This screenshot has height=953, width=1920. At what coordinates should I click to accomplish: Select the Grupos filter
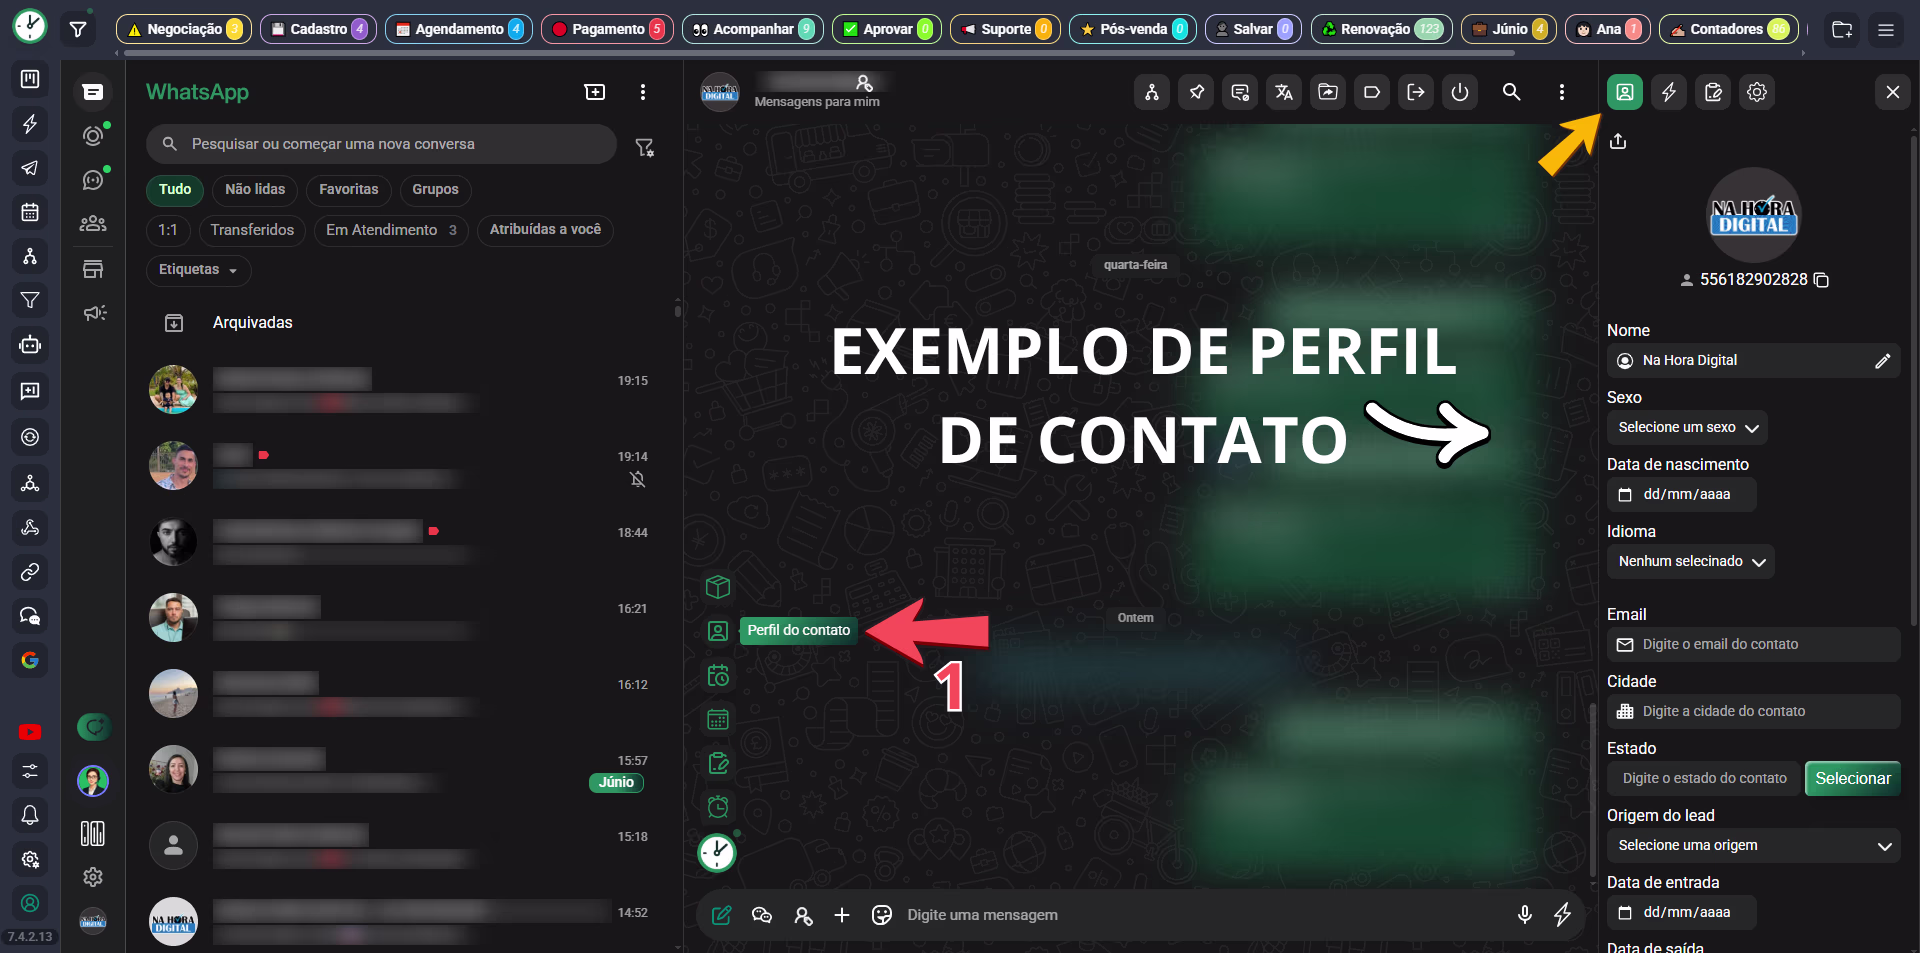[435, 190]
